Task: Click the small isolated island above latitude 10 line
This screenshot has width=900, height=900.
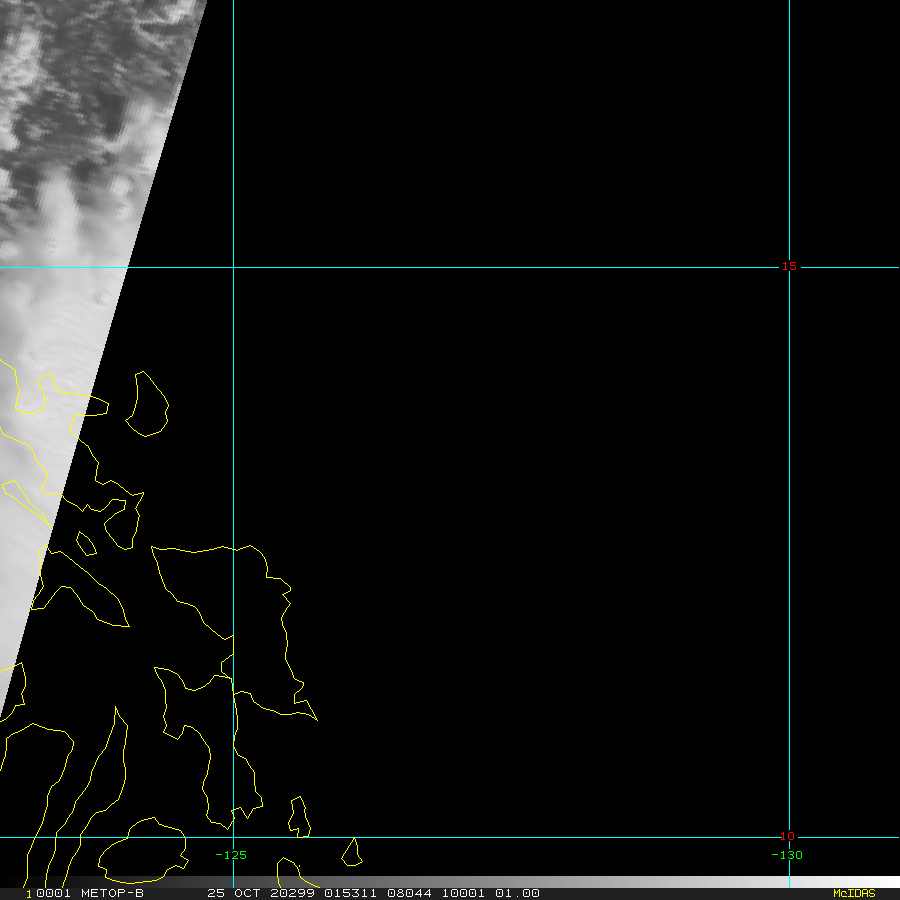Action: click(x=352, y=853)
